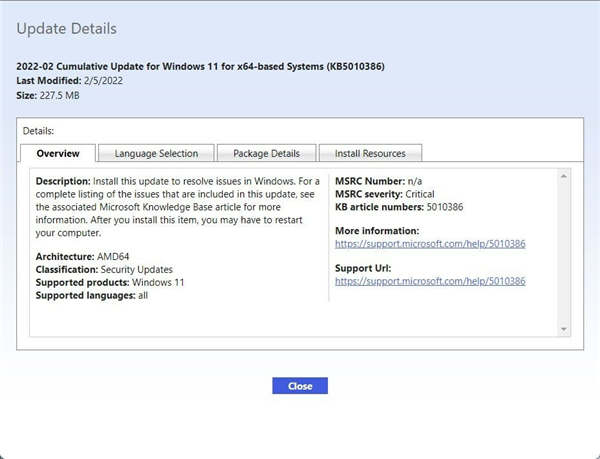
Task: Select the Package Details tab
Action: click(x=267, y=153)
